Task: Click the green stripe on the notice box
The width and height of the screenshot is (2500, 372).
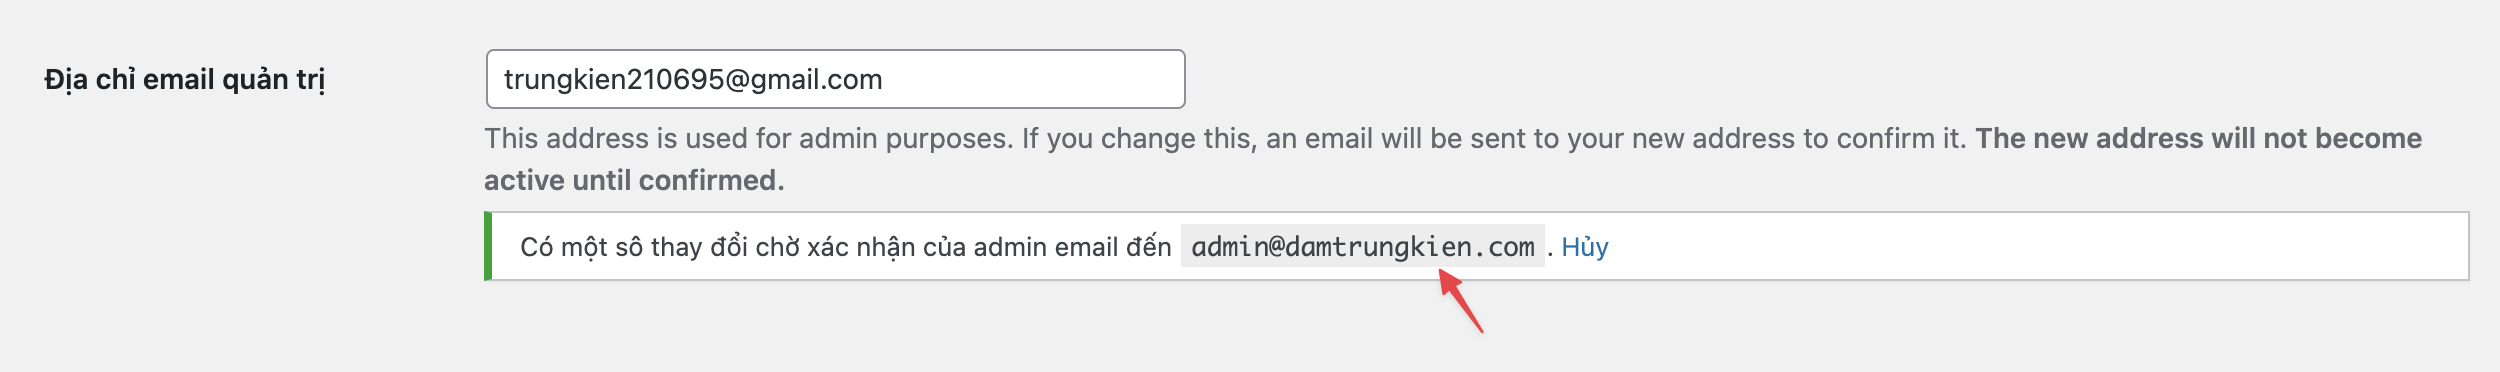Action: pyautogui.click(x=488, y=246)
